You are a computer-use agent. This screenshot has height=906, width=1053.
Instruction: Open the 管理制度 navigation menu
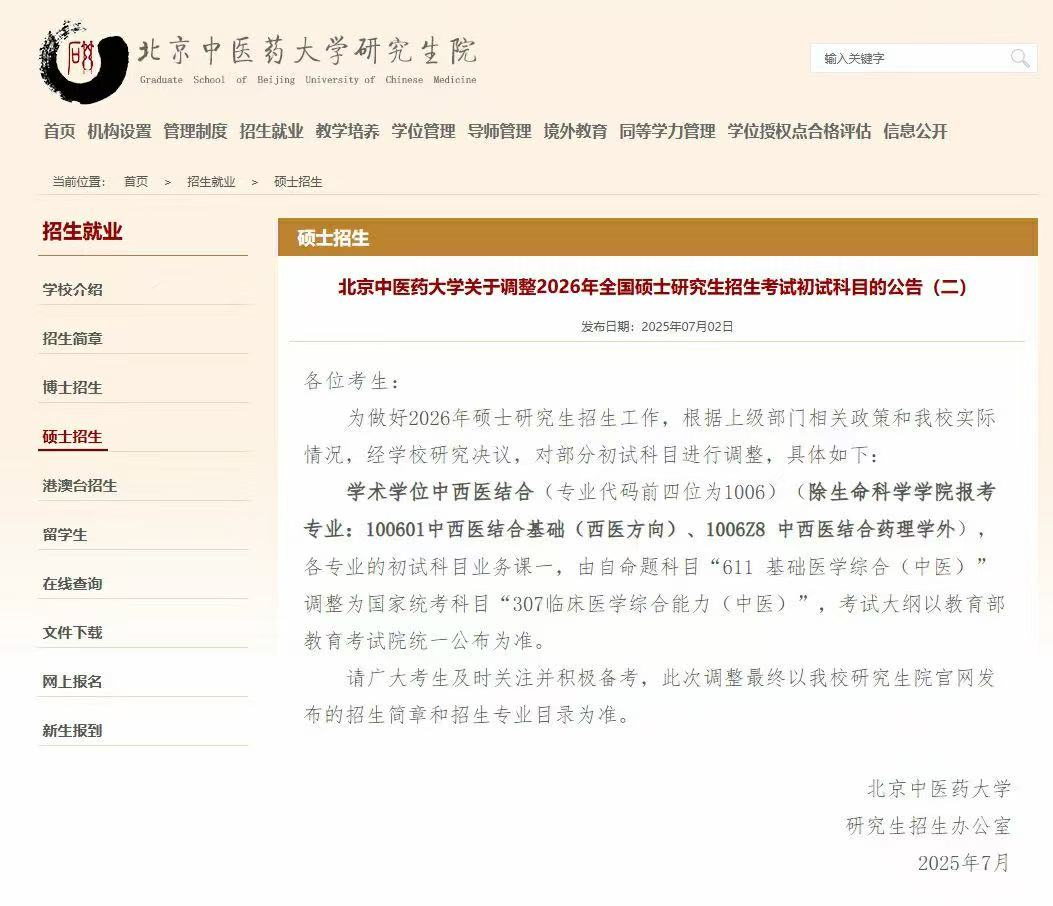pos(195,131)
